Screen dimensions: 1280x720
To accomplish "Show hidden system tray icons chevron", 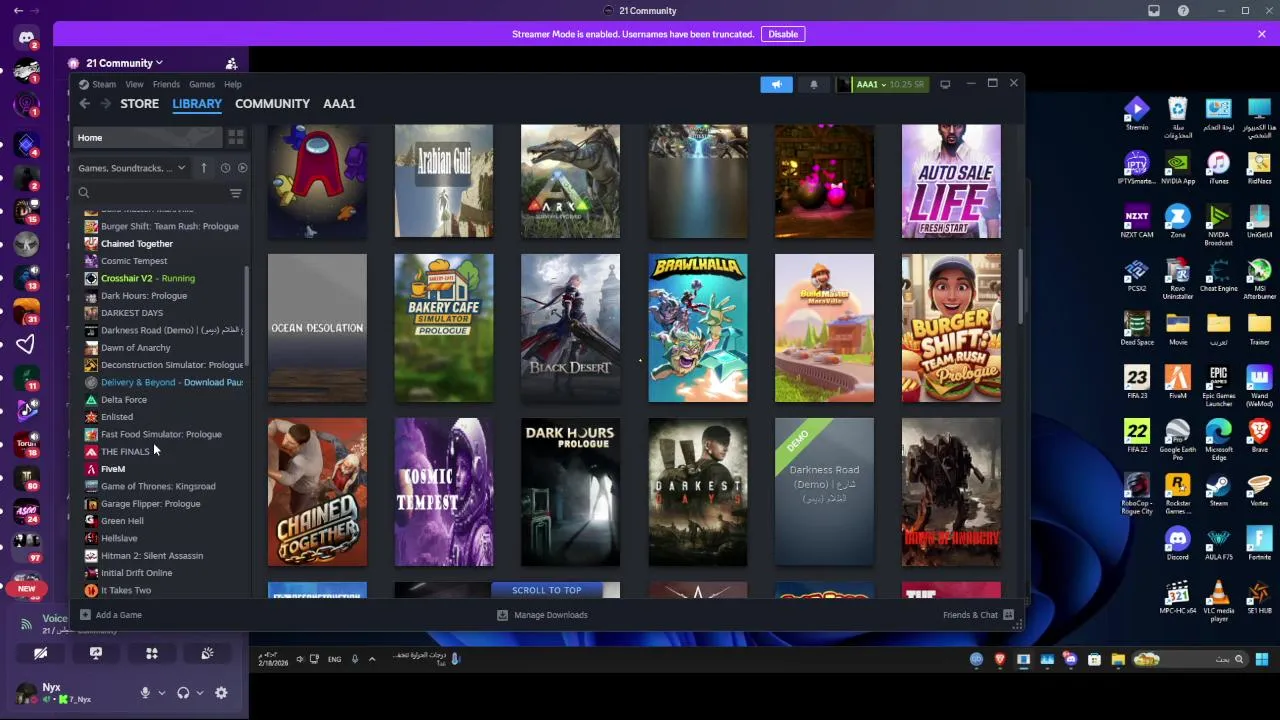I will 372,659.
